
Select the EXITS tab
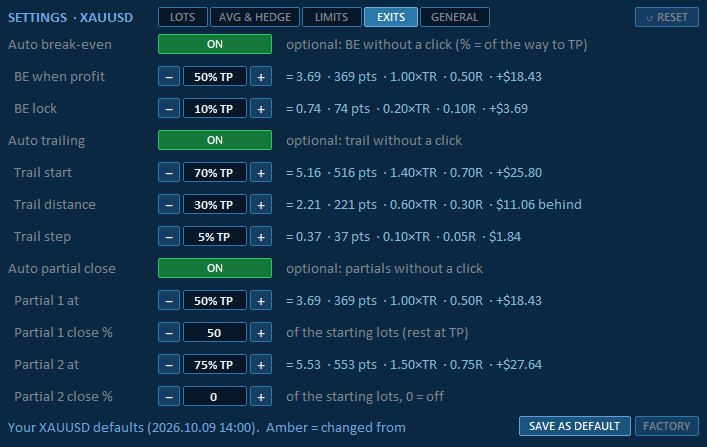click(x=391, y=17)
